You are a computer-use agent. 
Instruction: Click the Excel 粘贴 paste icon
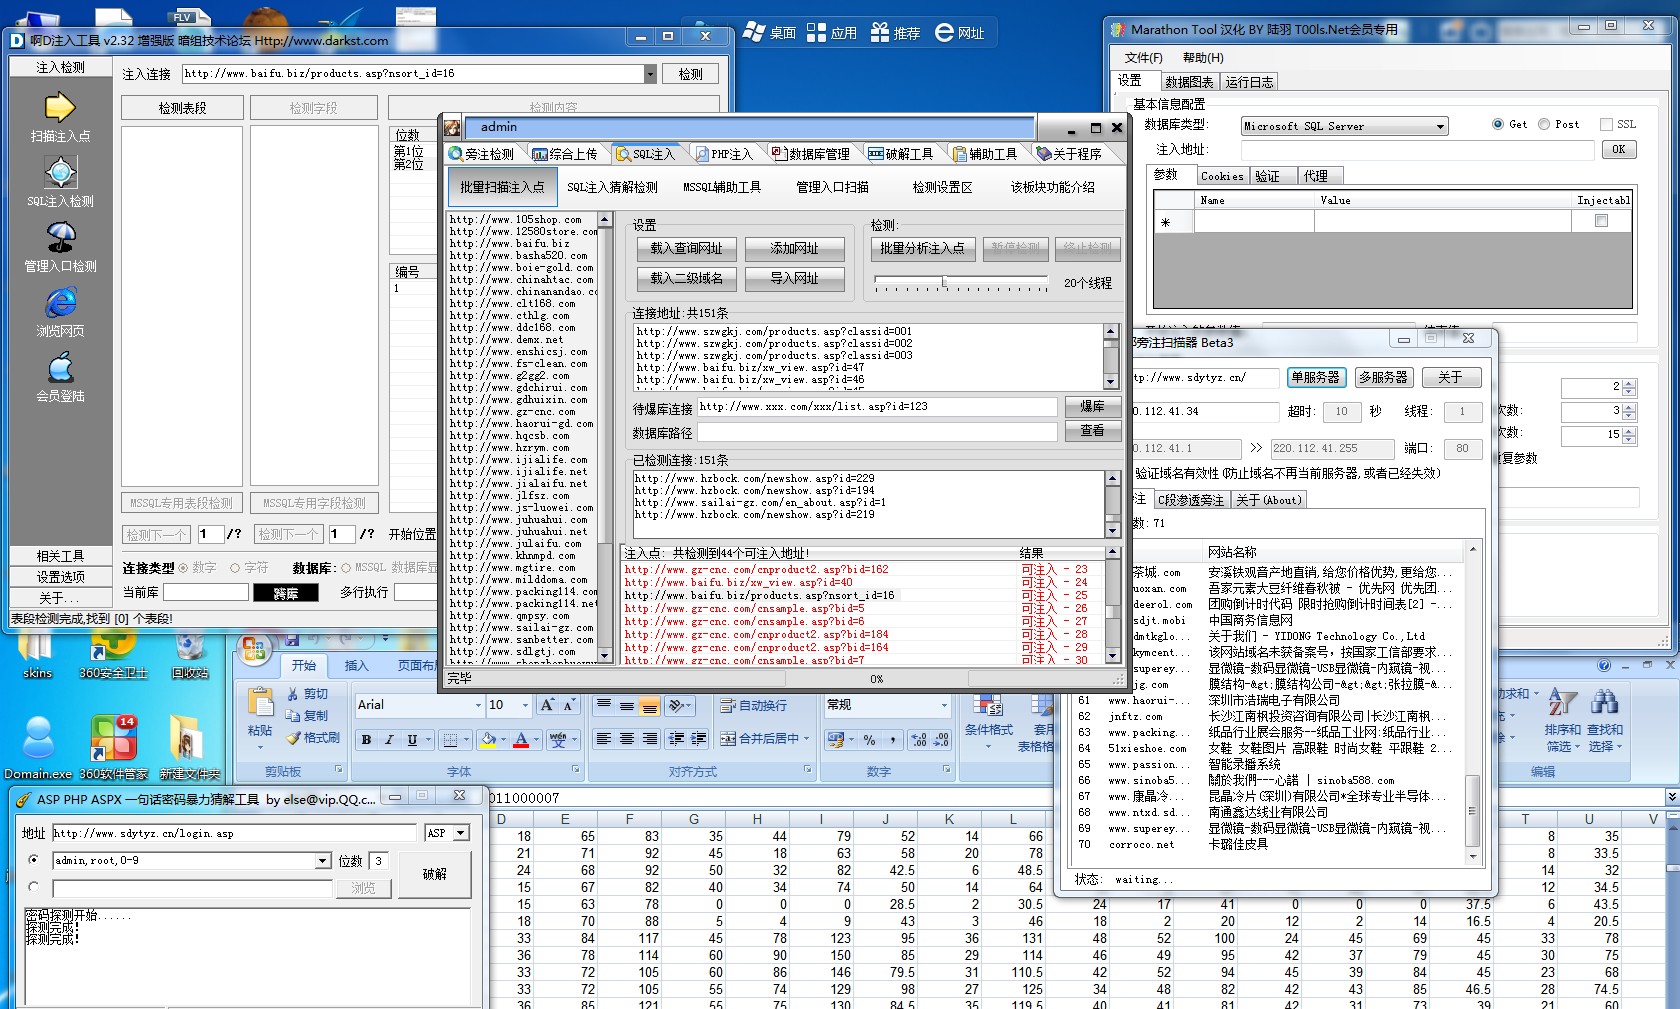[x=260, y=703]
